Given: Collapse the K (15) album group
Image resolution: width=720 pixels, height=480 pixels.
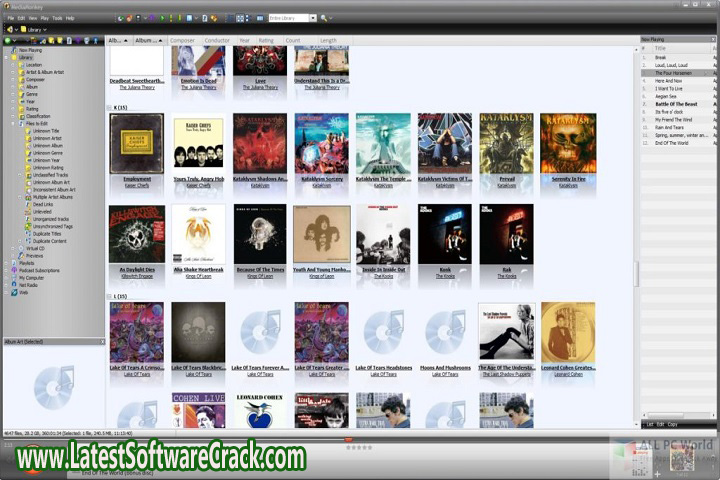Looking at the screenshot, I should [x=110, y=107].
